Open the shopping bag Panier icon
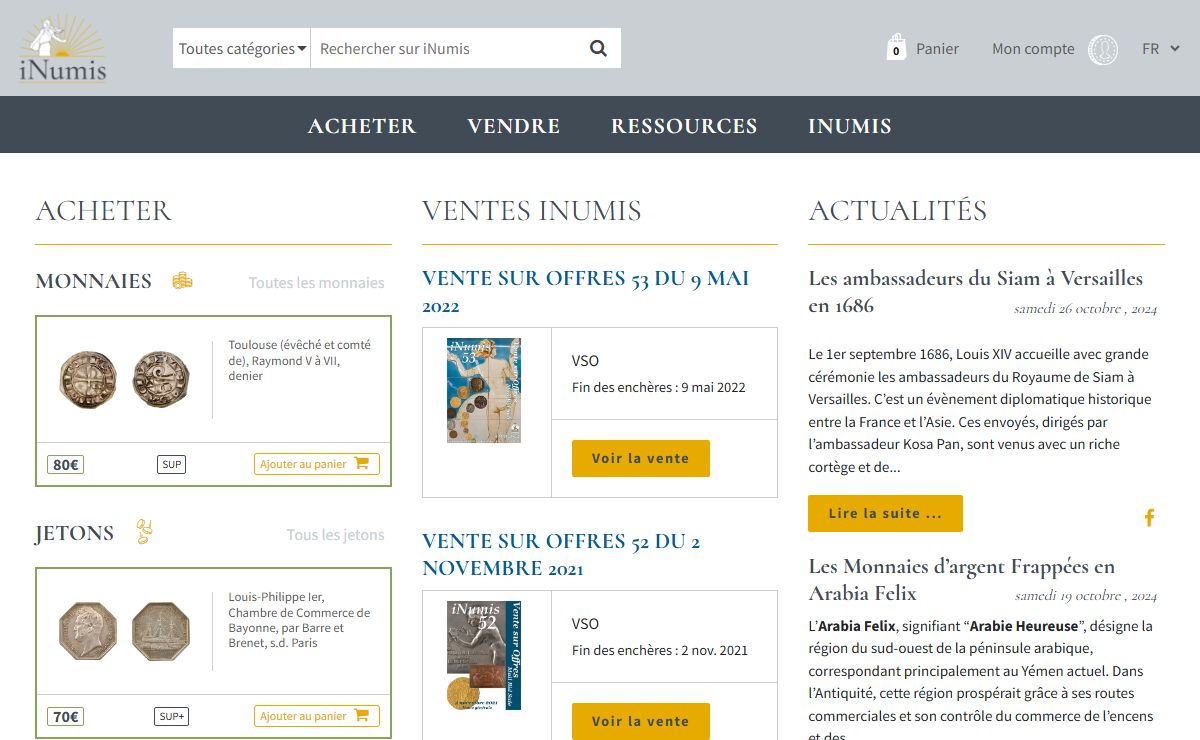Screen dimensions: 1200x740 coord(896,48)
